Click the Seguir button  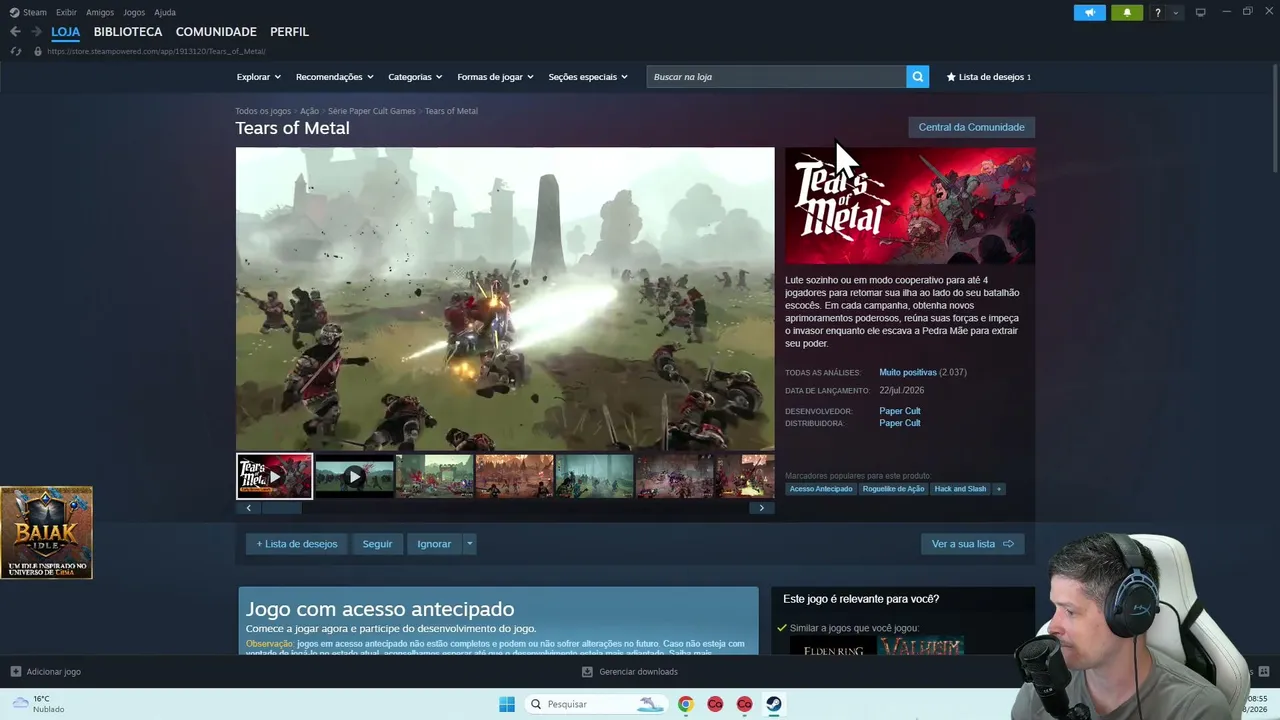coord(377,544)
